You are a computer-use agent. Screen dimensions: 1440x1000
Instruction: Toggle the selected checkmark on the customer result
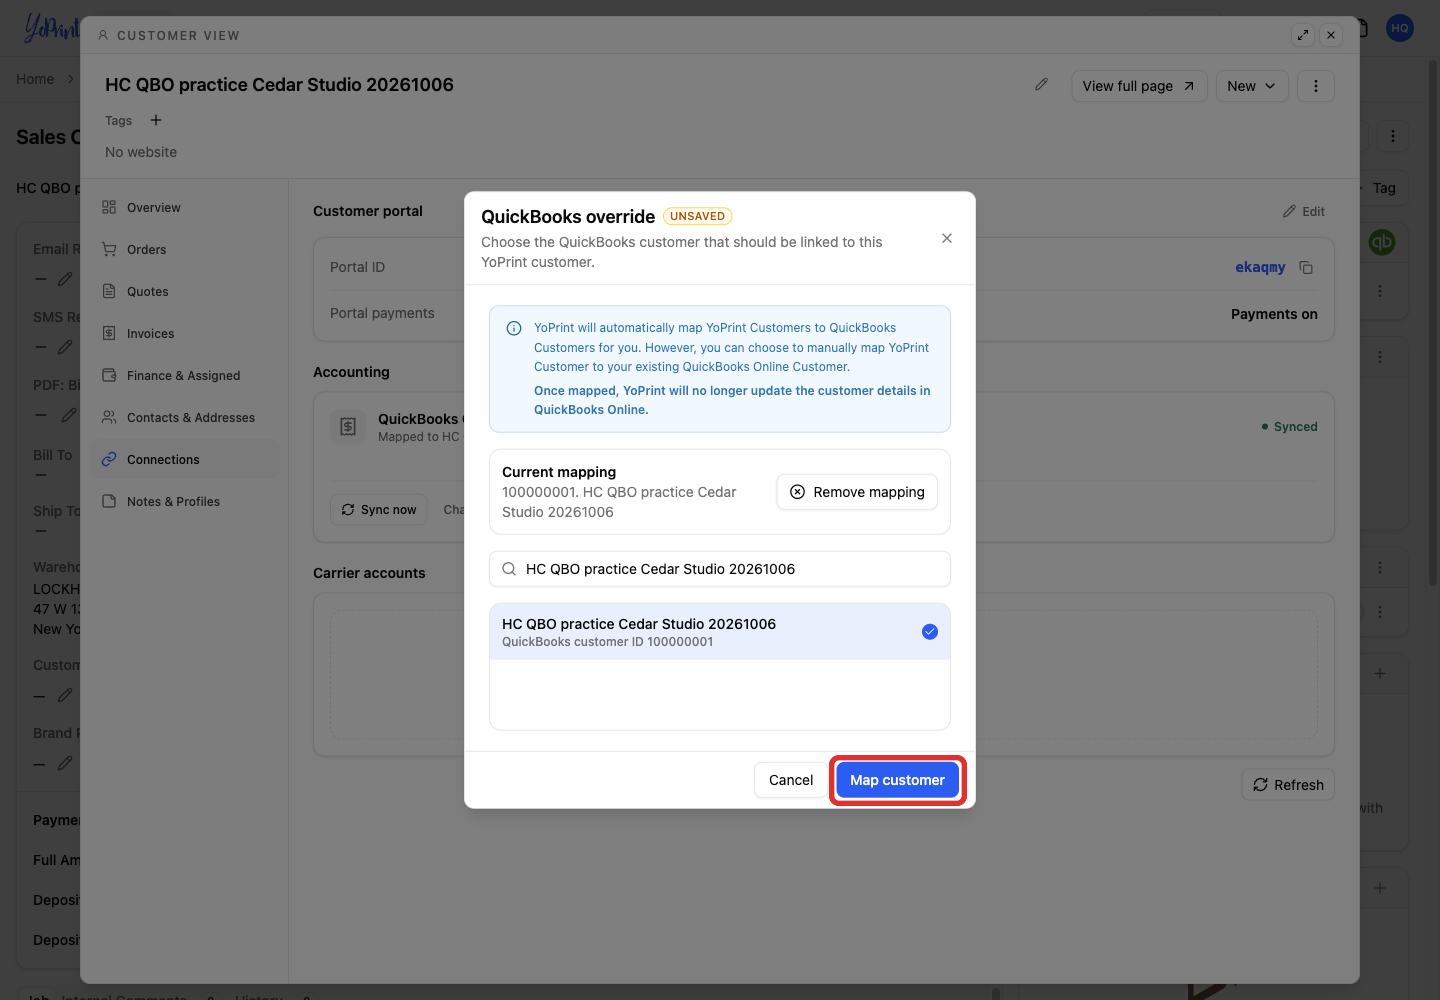(930, 632)
